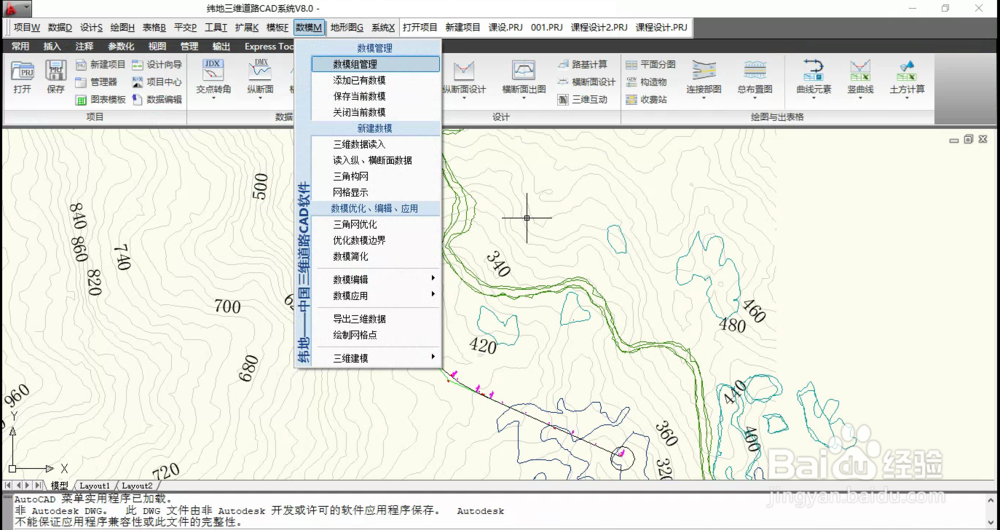Open the 横断面设计 cross-section design
This screenshot has height=530, width=1000.
point(586,82)
